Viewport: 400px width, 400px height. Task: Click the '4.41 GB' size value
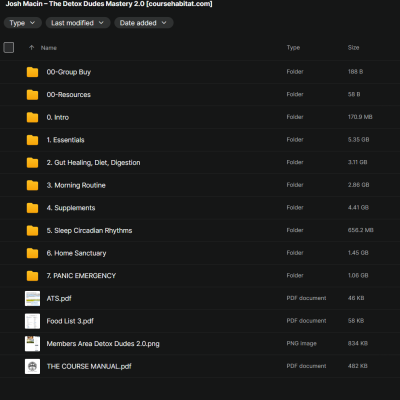(x=358, y=208)
